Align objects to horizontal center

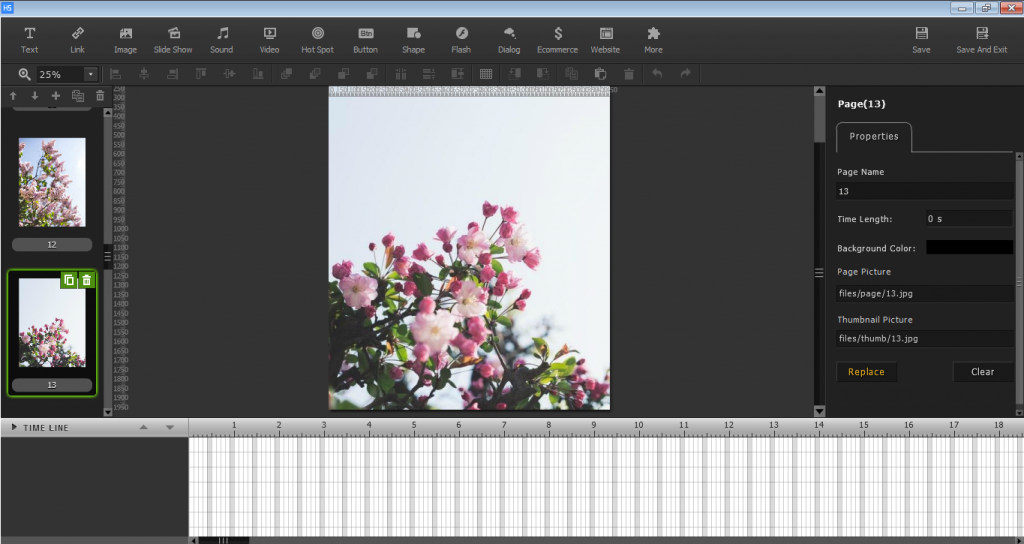(x=144, y=74)
